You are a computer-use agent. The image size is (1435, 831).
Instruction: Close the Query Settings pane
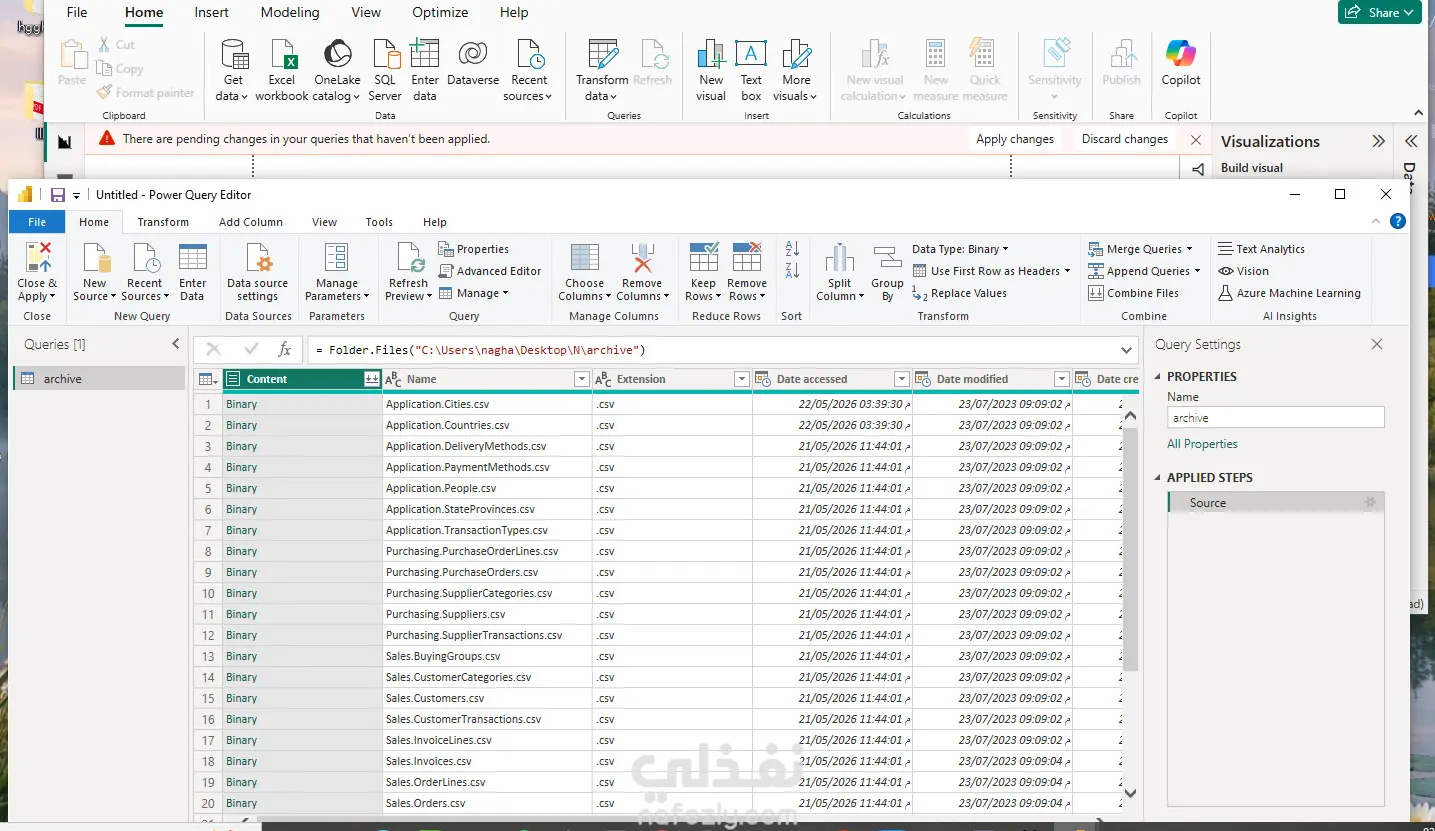pyautogui.click(x=1377, y=344)
